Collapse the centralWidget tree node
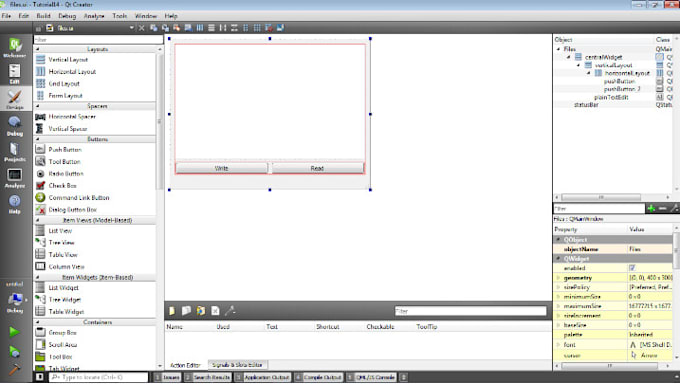The width and height of the screenshot is (680, 384). coord(569,57)
